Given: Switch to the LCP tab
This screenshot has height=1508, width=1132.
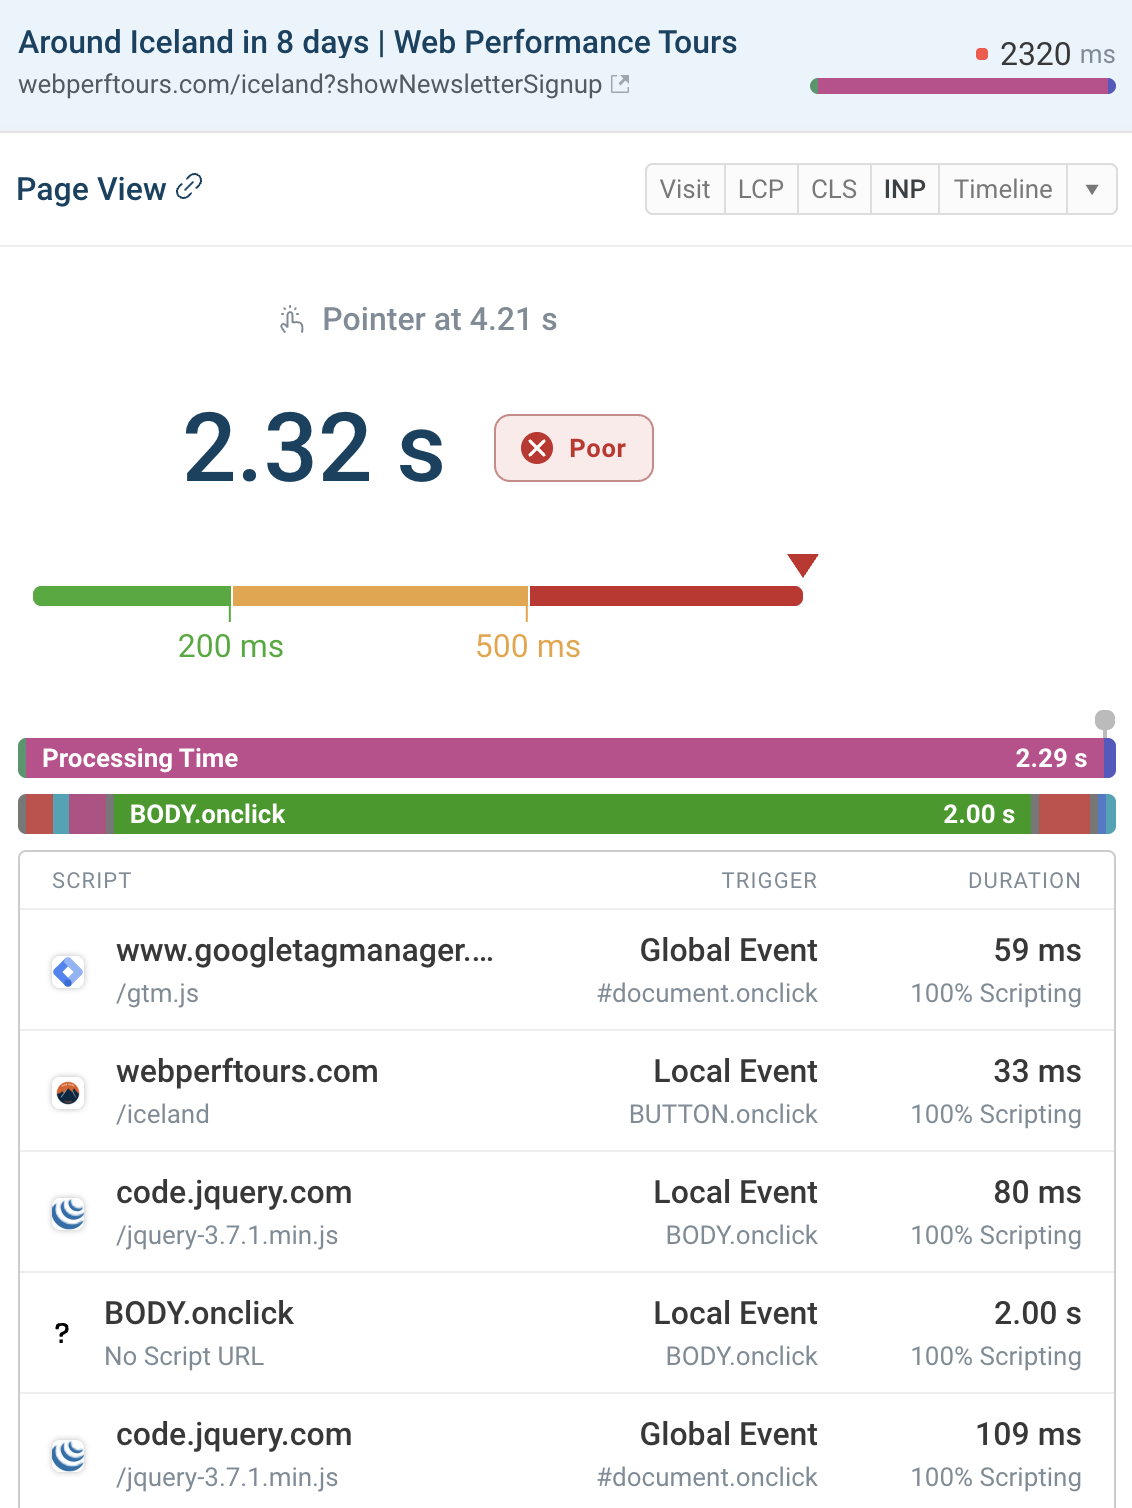Looking at the screenshot, I should click(761, 189).
